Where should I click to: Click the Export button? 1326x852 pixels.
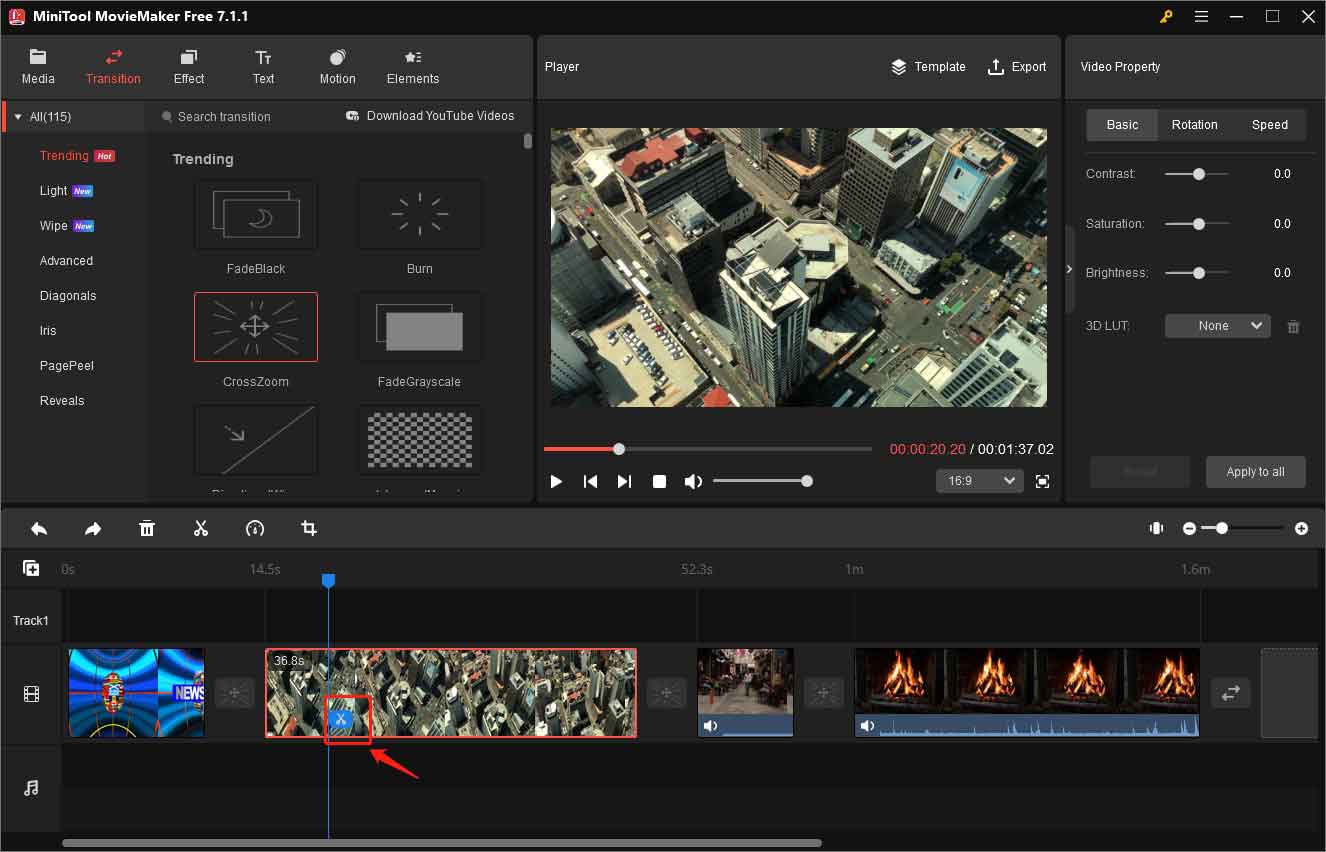tap(1017, 67)
